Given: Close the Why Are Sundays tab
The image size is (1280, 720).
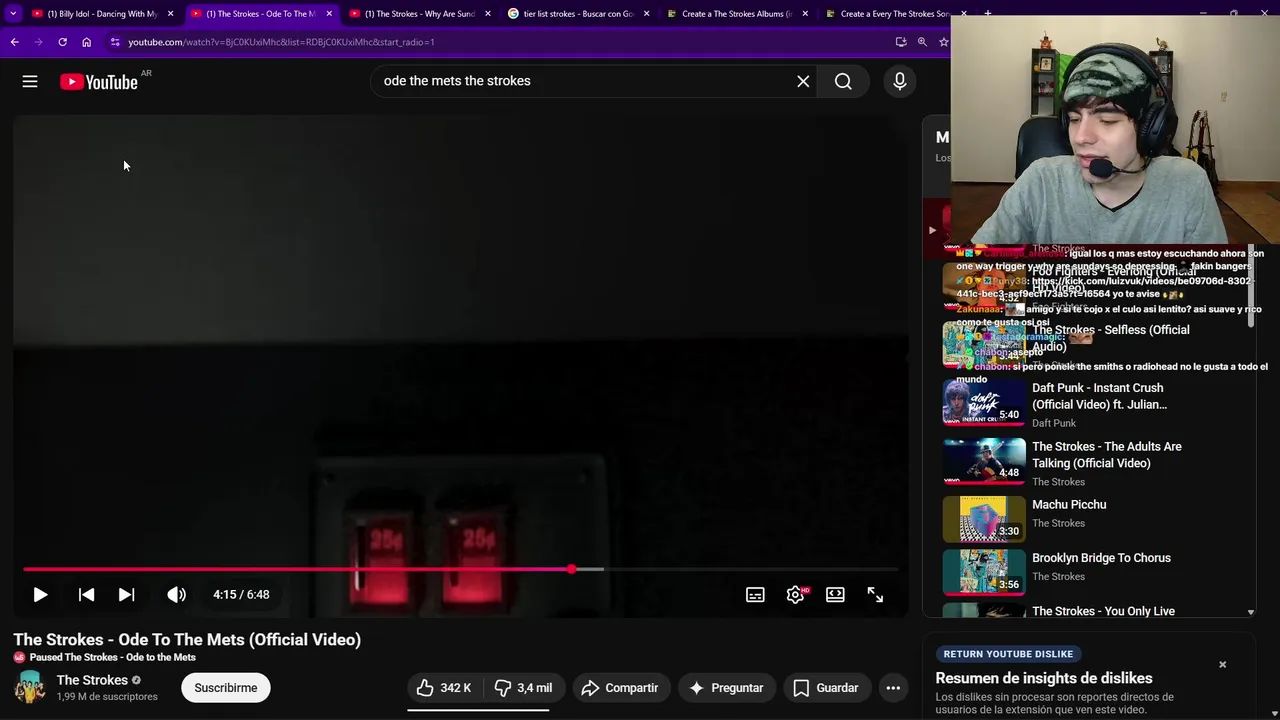Looking at the screenshot, I should coord(488,14).
